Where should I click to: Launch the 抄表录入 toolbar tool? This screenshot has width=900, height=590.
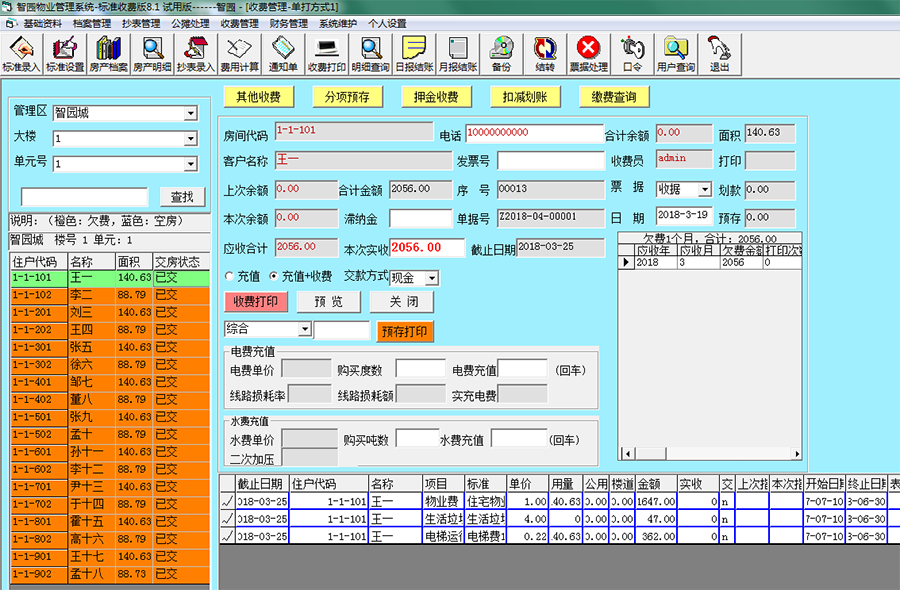click(x=196, y=54)
